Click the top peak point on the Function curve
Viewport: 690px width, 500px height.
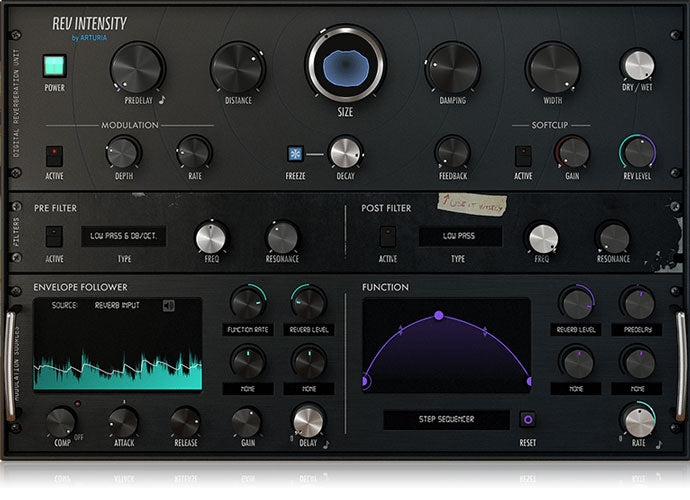pyautogui.click(x=438, y=315)
